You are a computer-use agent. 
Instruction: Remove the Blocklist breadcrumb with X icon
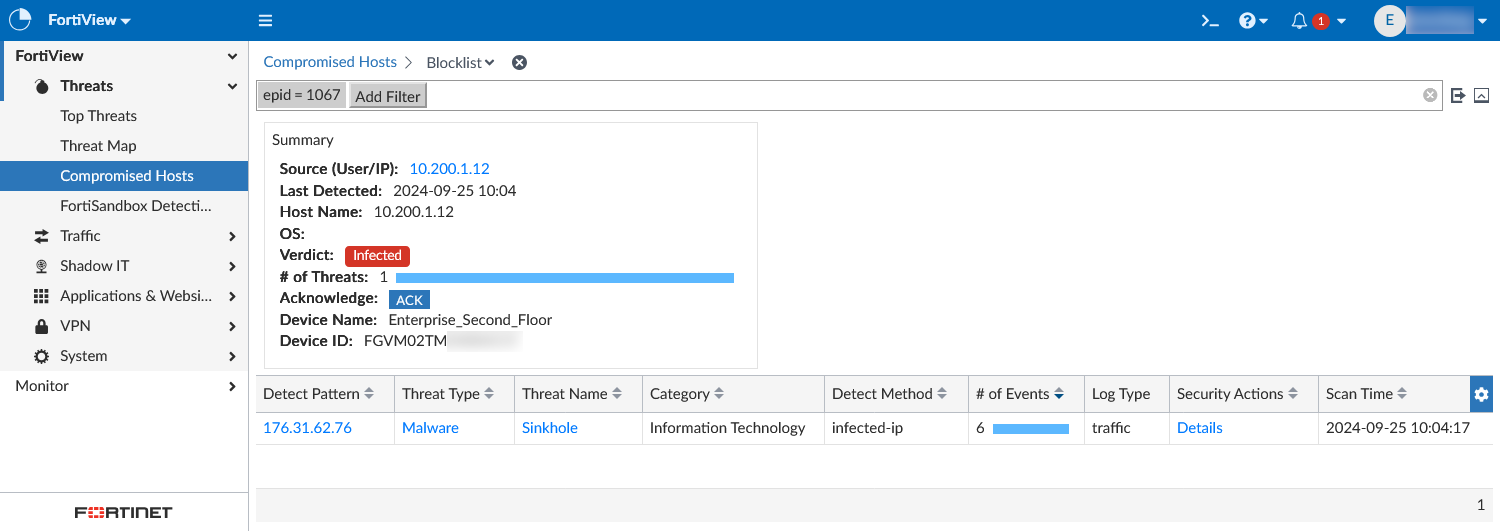(519, 63)
